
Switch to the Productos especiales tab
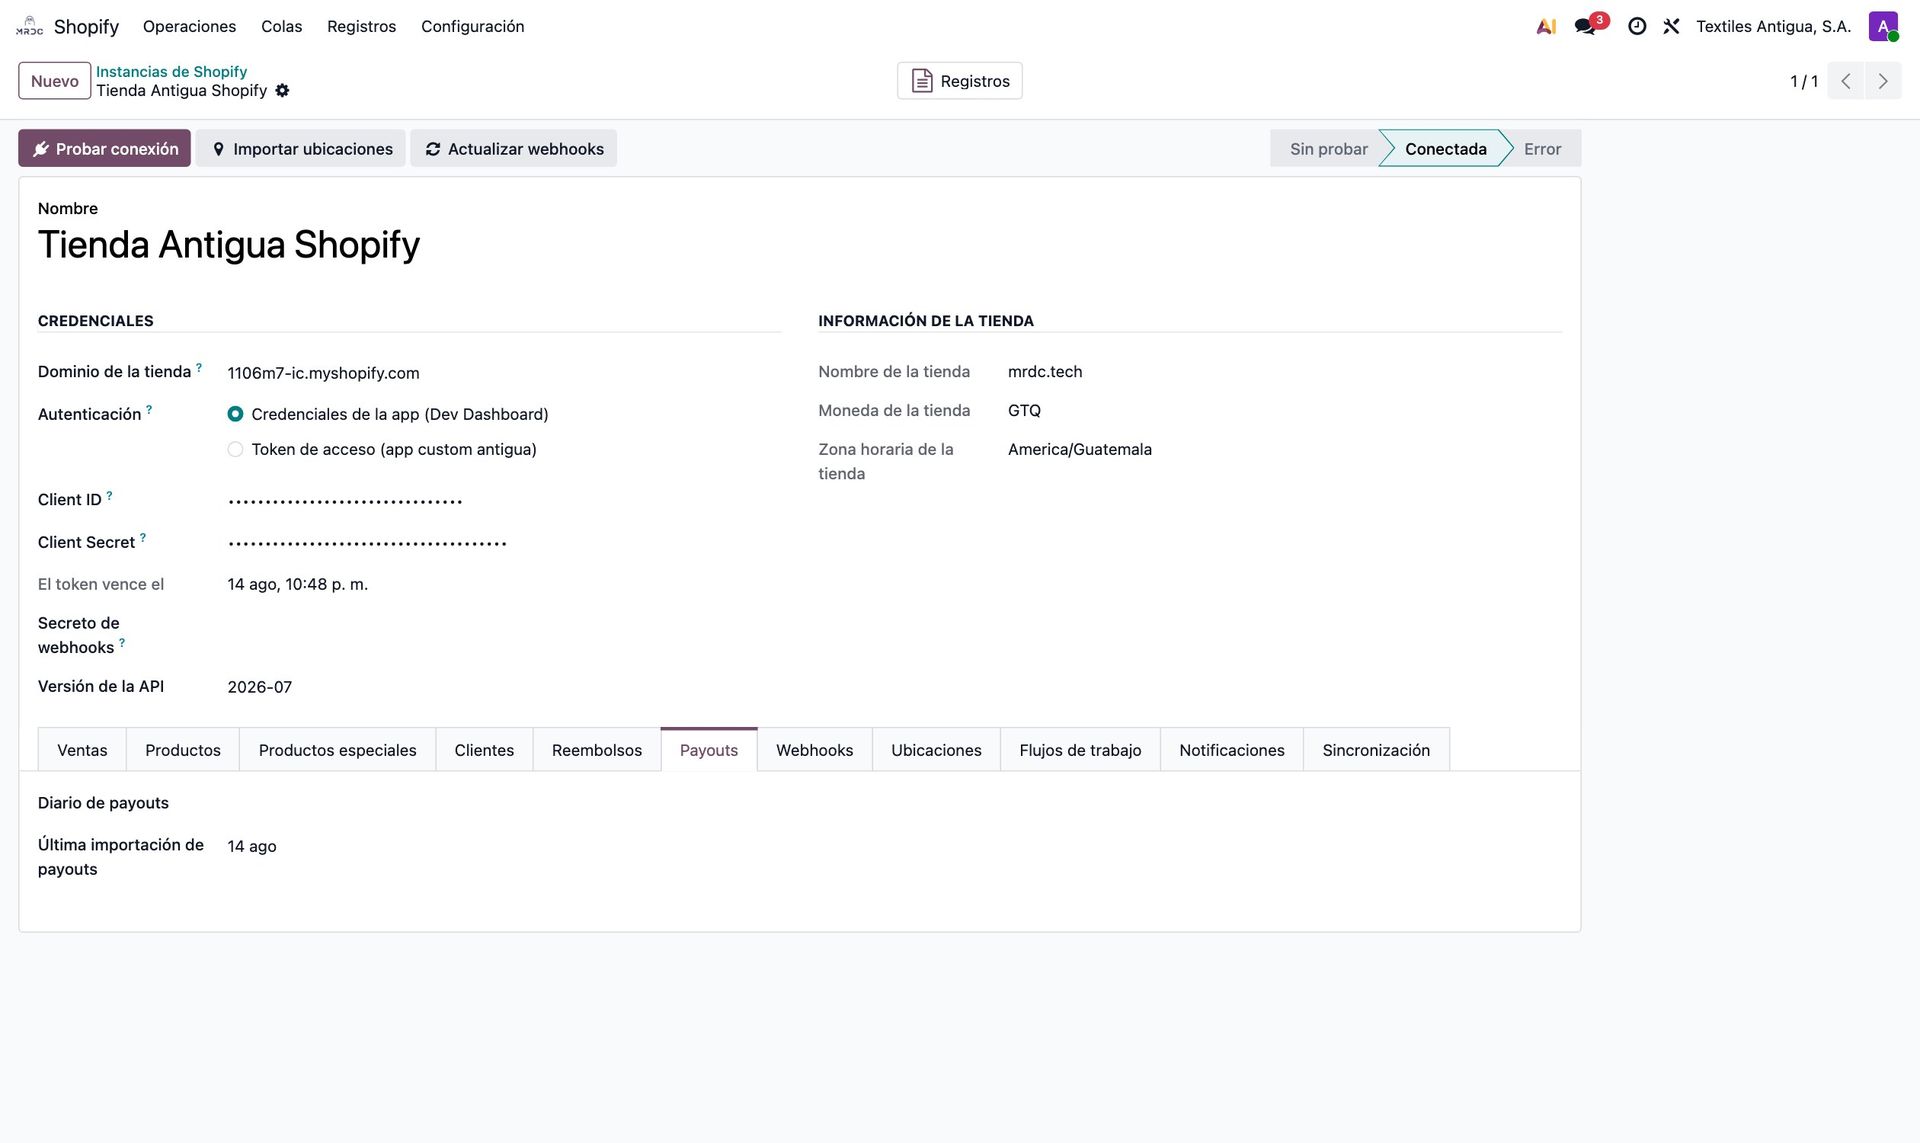click(x=337, y=750)
